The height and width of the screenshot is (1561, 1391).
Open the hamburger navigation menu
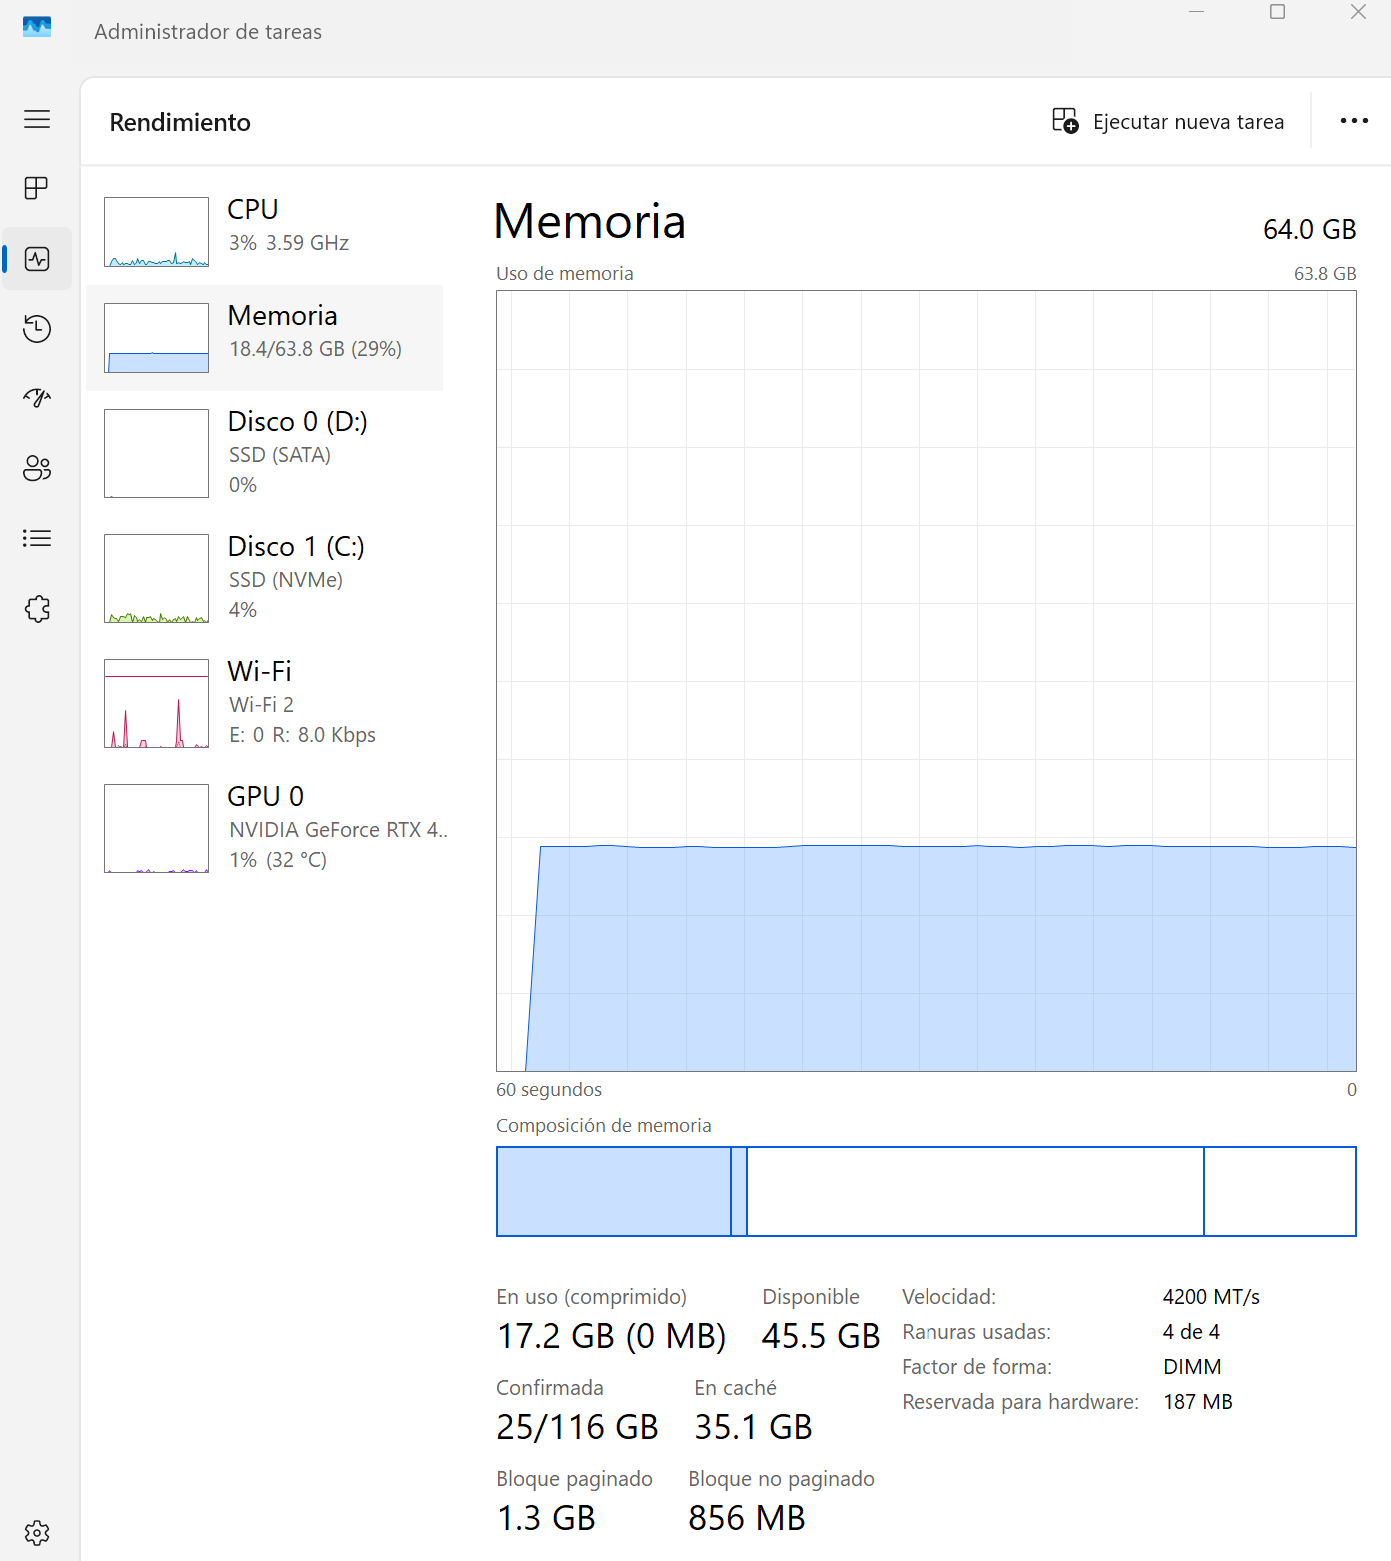coord(37,120)
